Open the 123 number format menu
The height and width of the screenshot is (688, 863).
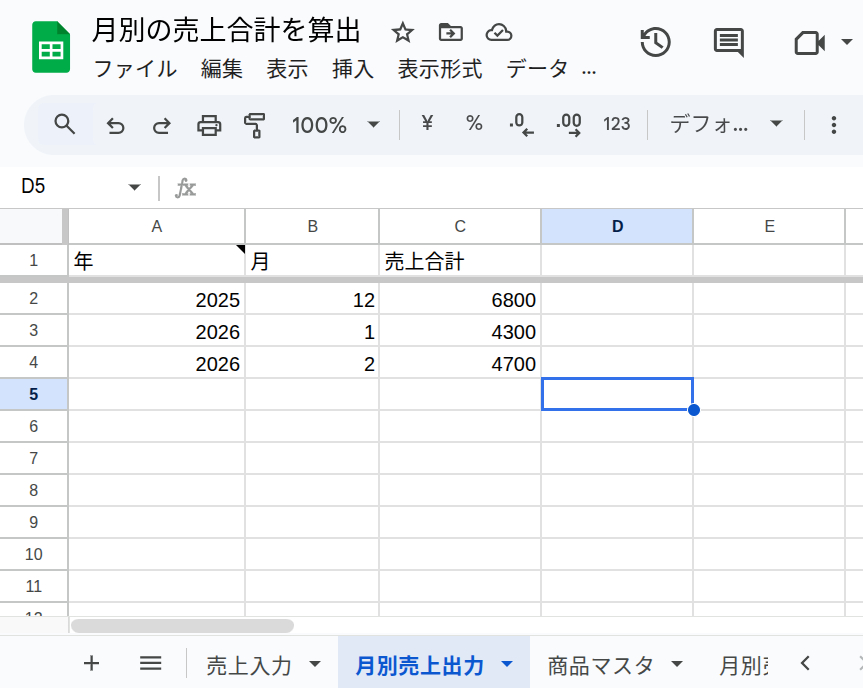pyautogui.click(x=617, y=124)
